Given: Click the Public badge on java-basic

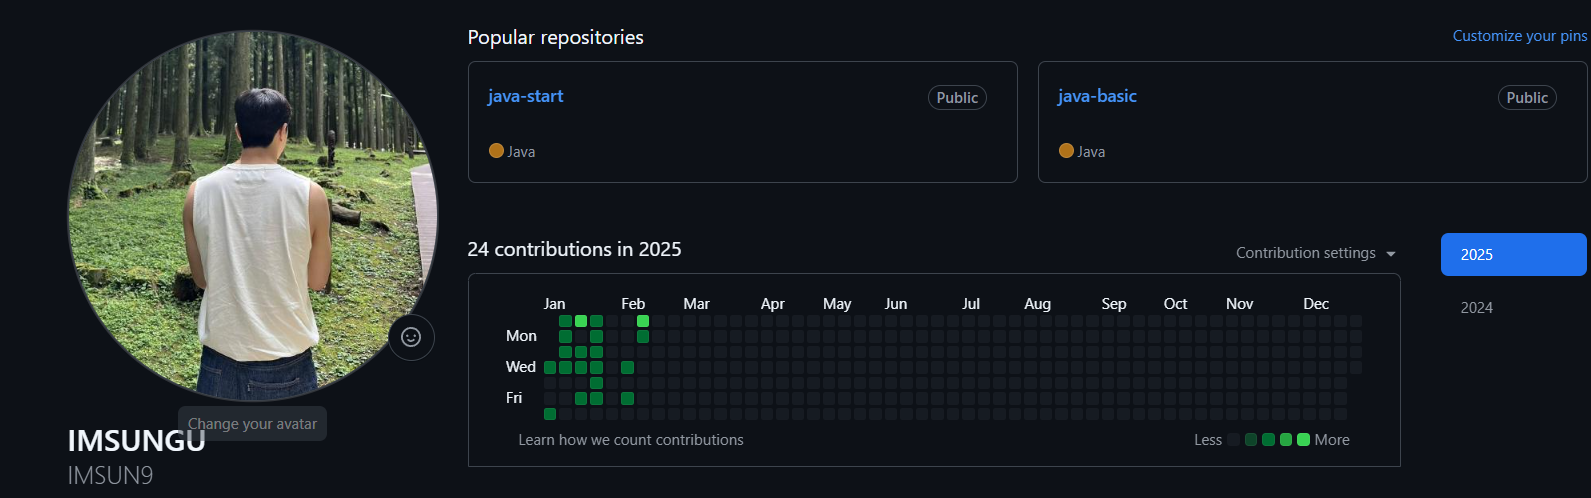Looking at the screenshot, I should [x=1527, y=98].
